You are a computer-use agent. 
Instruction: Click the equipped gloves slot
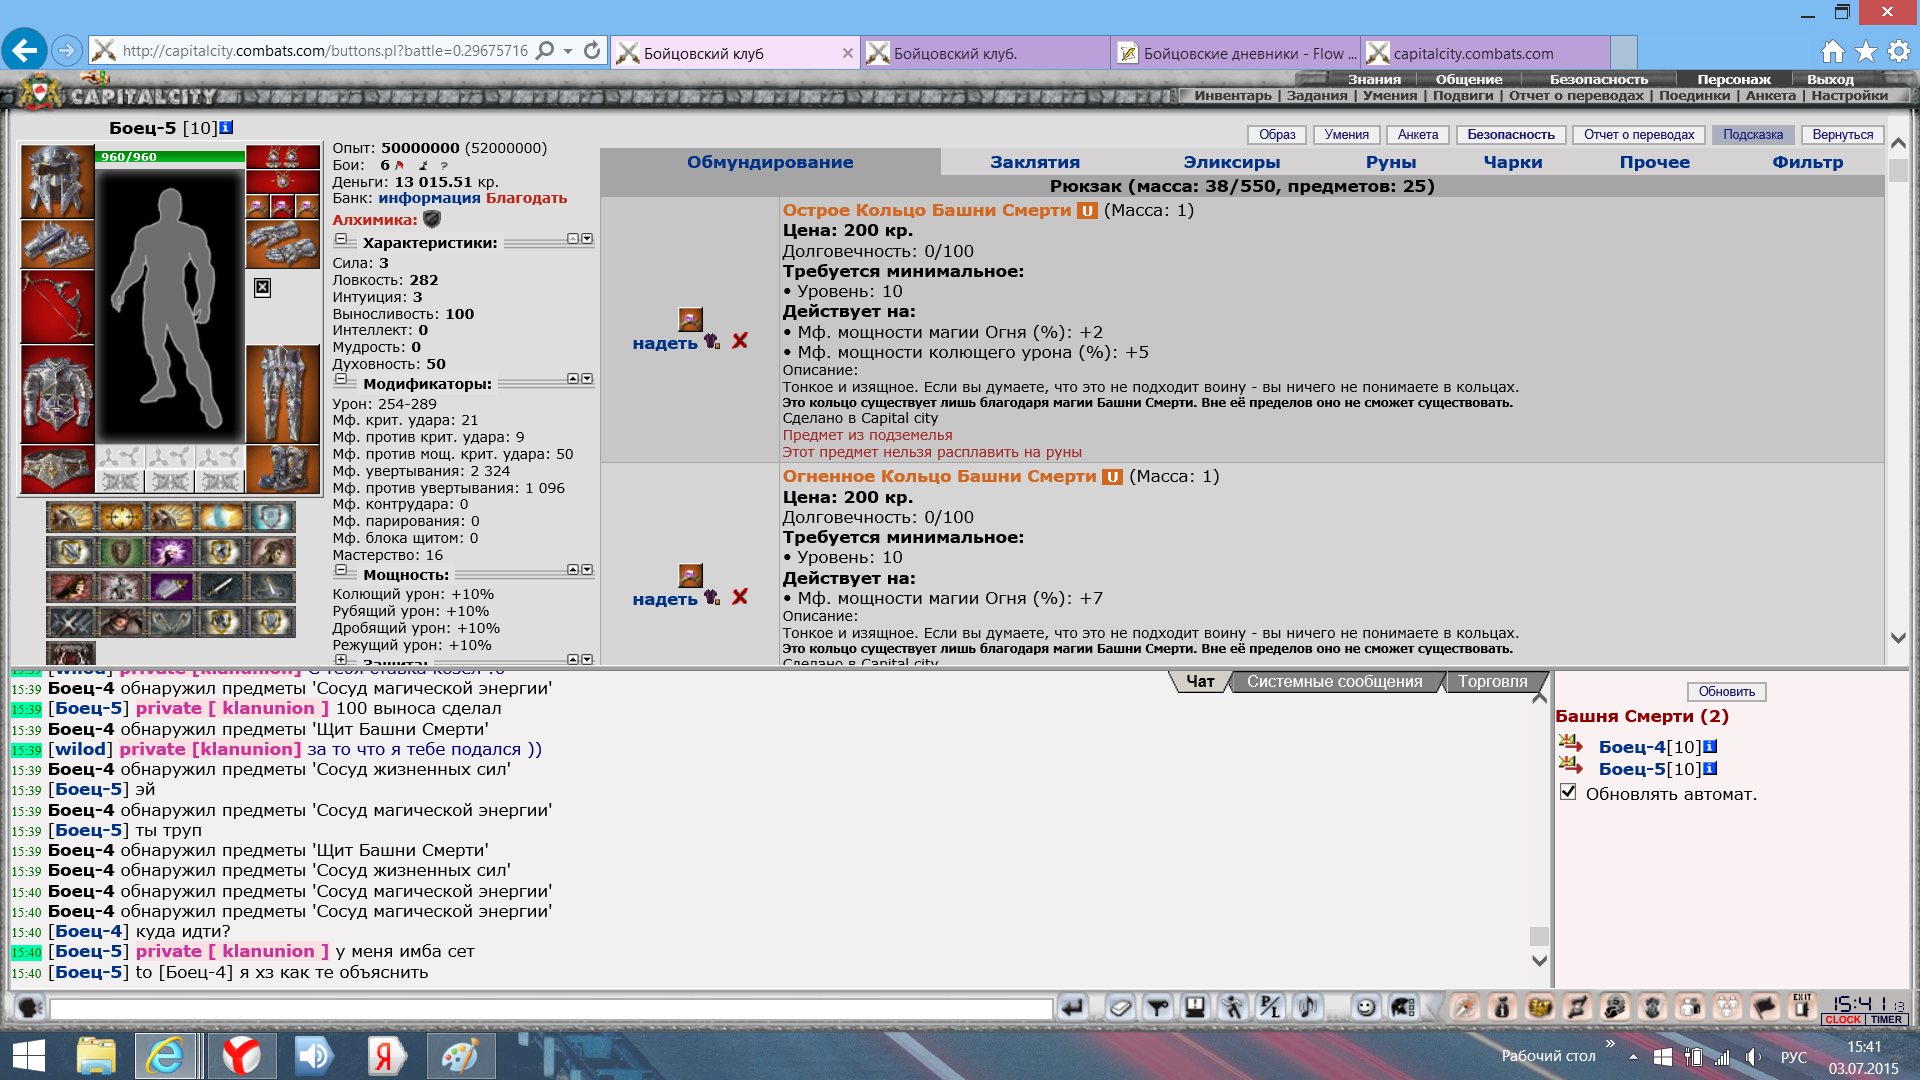[283, 244]
